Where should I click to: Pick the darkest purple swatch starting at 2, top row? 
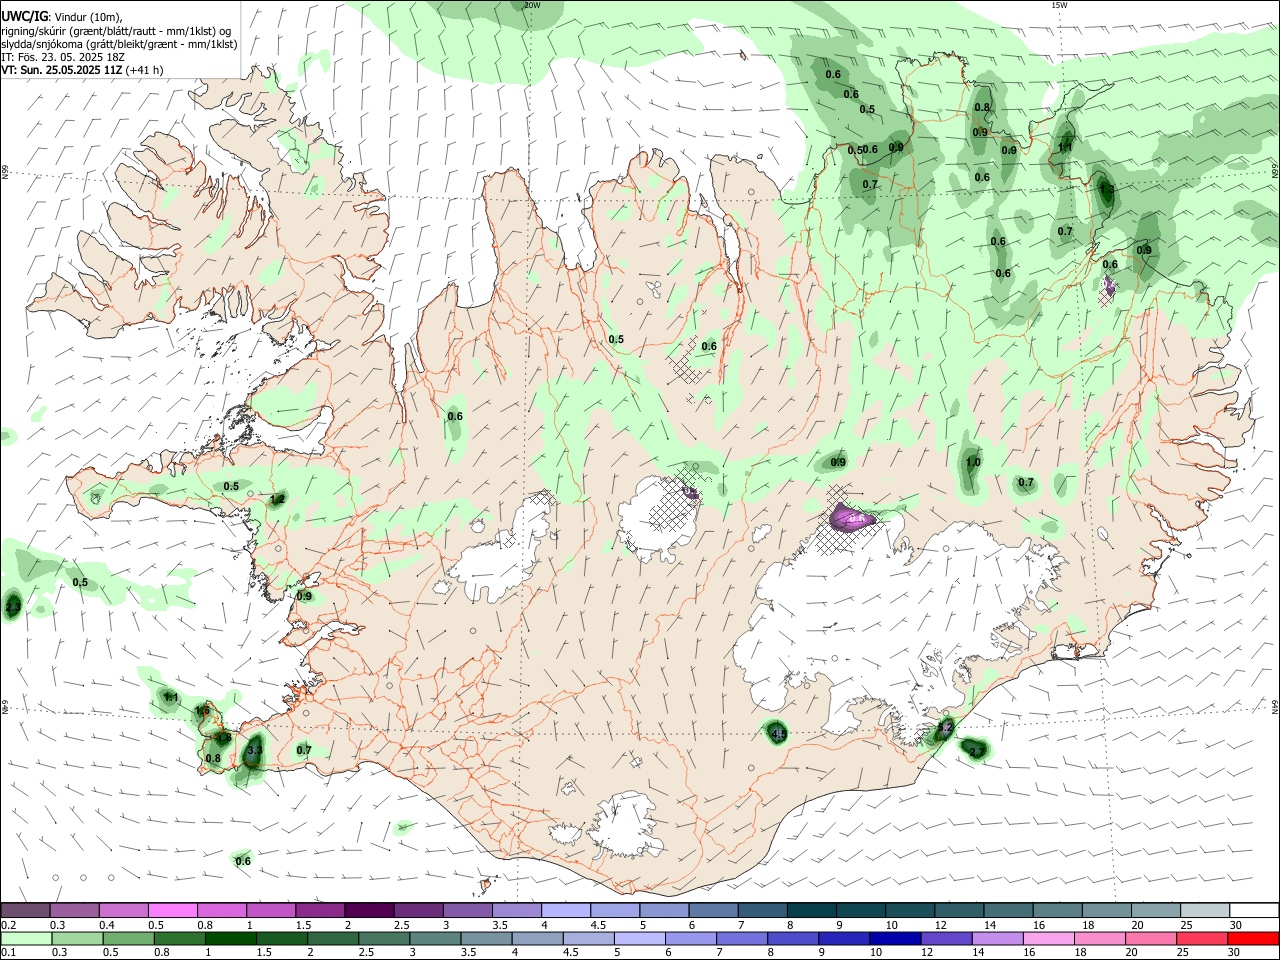[x=368, y=911]
